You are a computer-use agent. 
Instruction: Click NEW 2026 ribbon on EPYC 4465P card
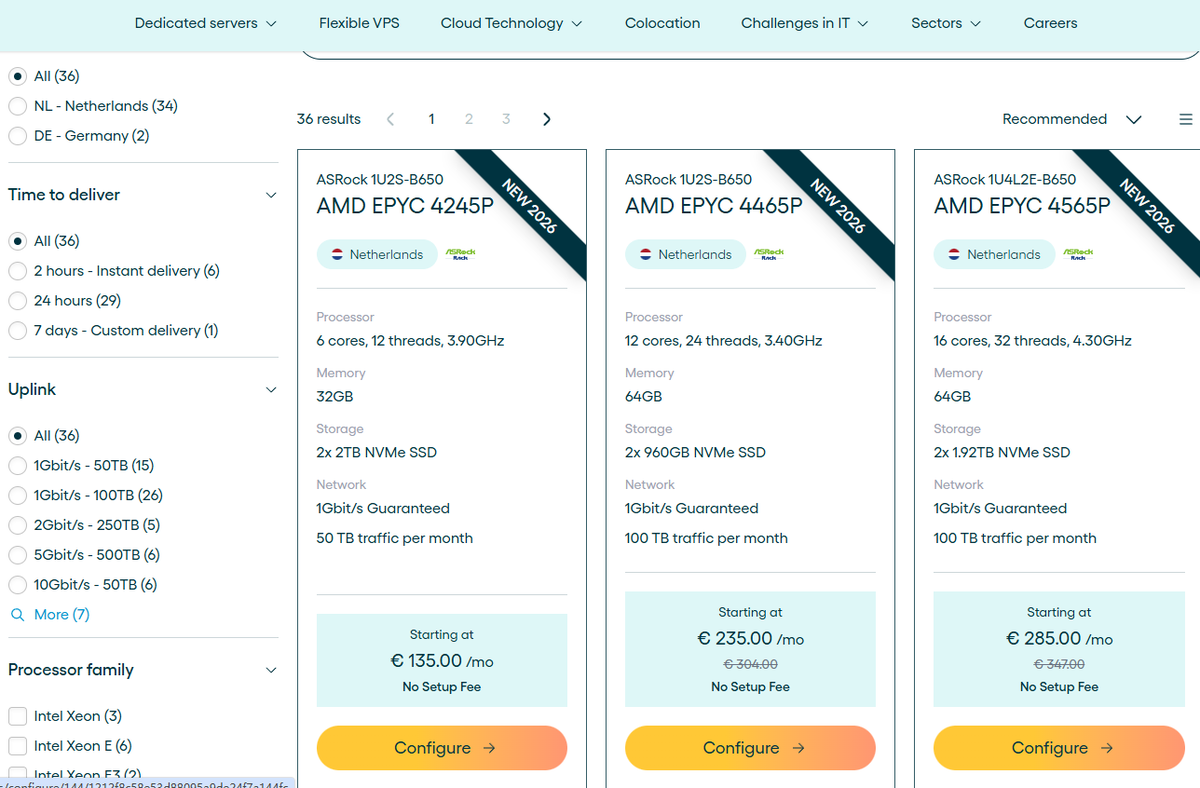coord(837,206)
